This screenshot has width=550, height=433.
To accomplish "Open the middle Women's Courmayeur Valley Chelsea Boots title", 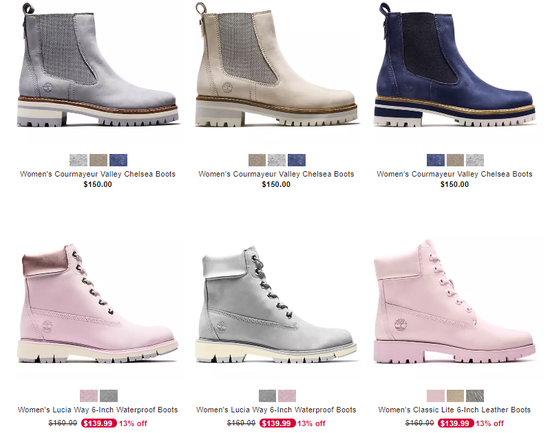I will pyautogui.click(x=276, y=174).
